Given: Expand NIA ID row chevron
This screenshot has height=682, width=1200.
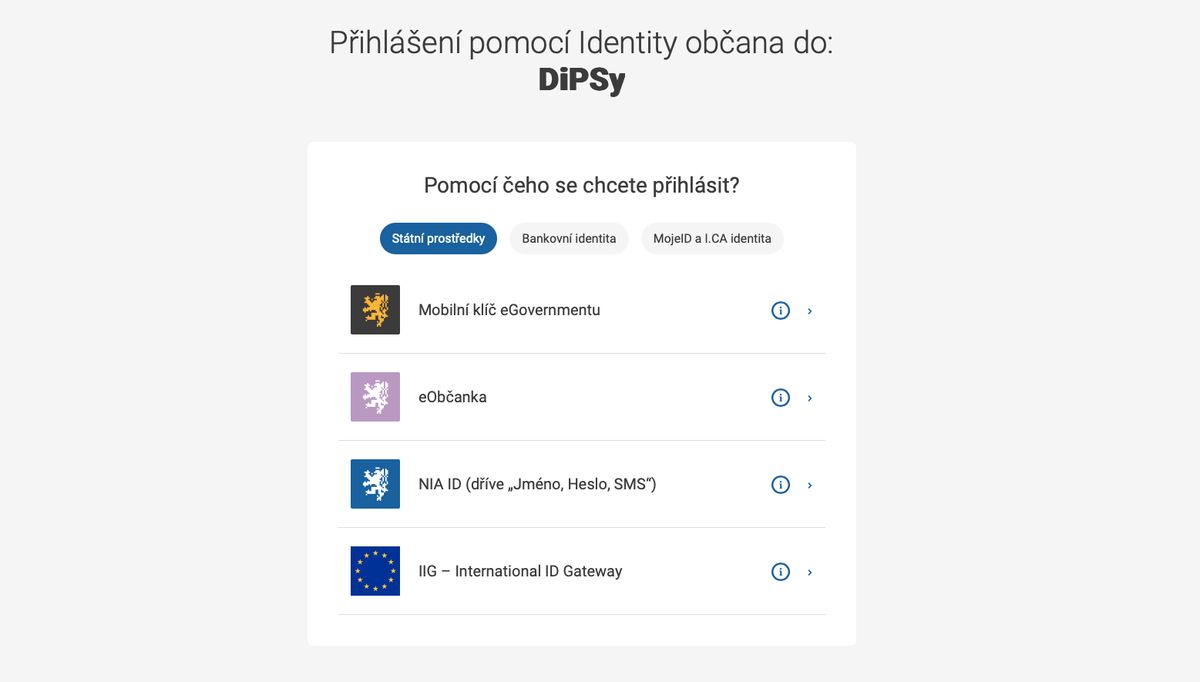Looking at the screenshot, I should pos(810,485).
